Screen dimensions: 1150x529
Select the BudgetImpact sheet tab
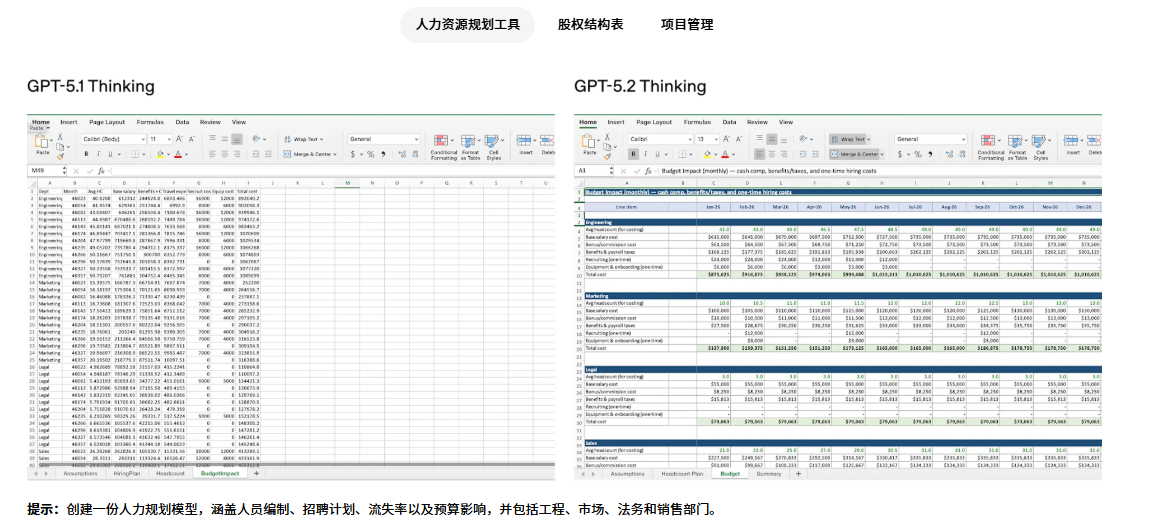click(x=220, y=473)
